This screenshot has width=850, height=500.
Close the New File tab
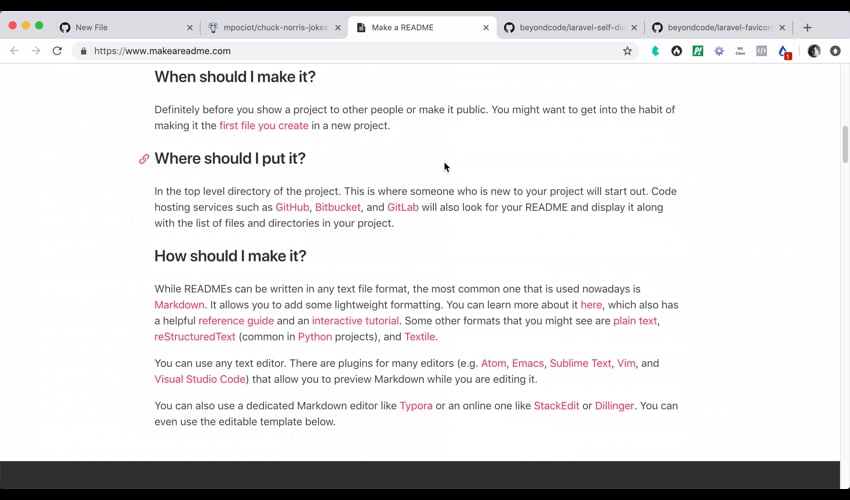click(x=190, y=28)
